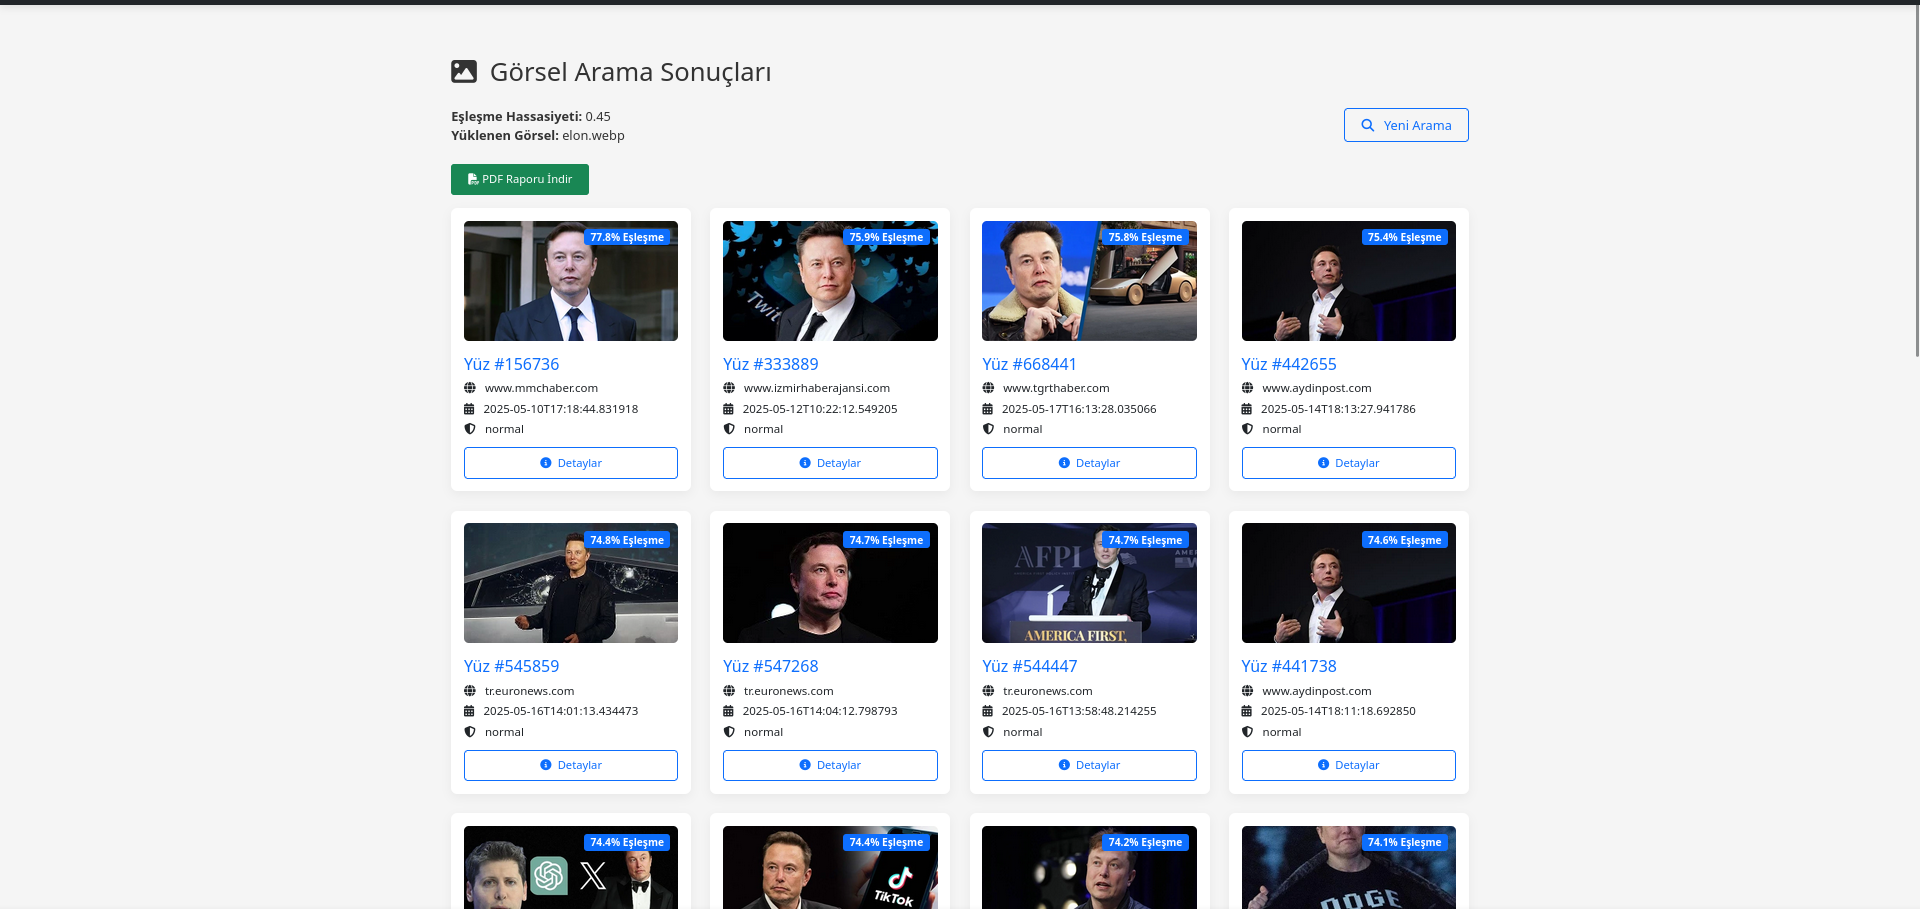Click the shield icon beside normal on Yüz #668441
The width and height of the screenshot is (1920, 909).
point(988,428)
